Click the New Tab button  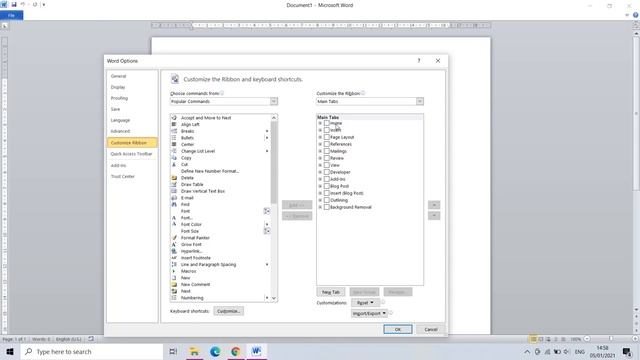pos(331,292)
